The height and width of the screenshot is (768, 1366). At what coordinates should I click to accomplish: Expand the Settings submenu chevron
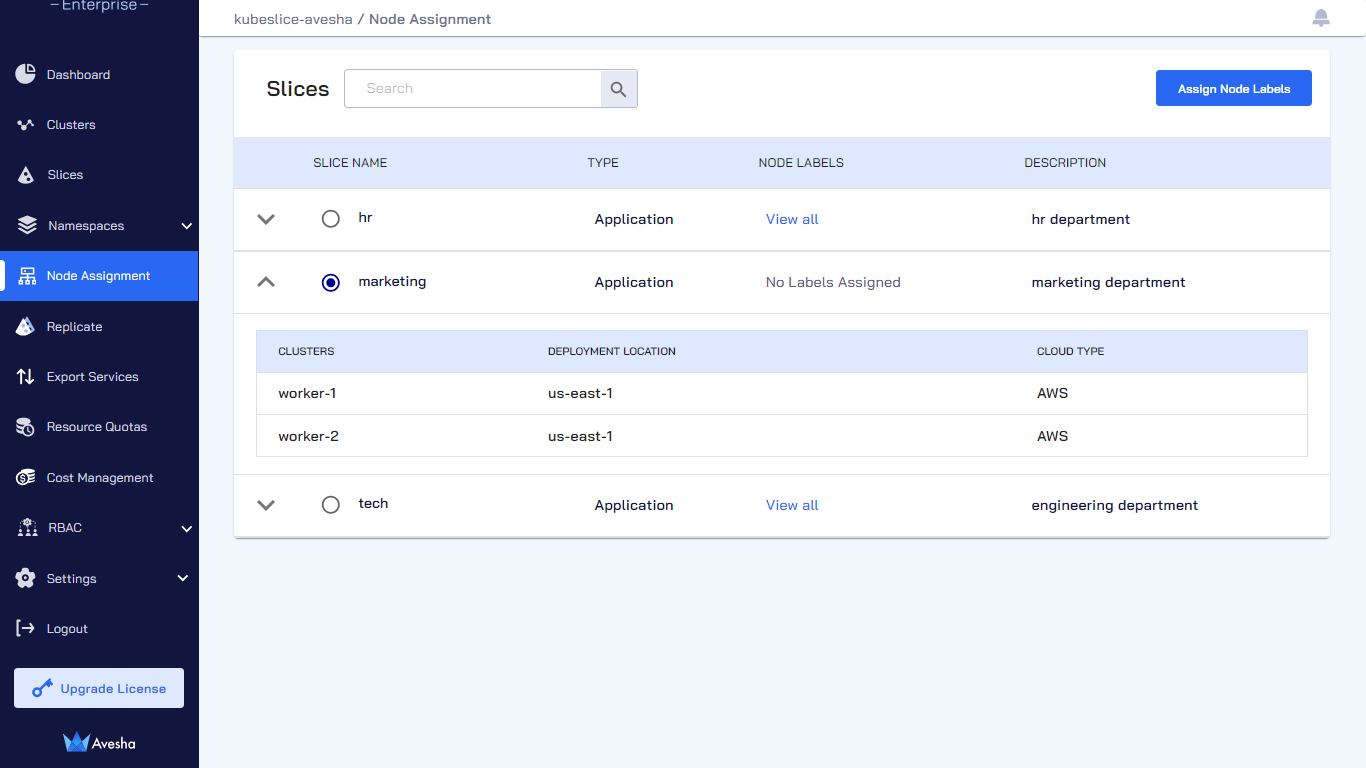183,578
